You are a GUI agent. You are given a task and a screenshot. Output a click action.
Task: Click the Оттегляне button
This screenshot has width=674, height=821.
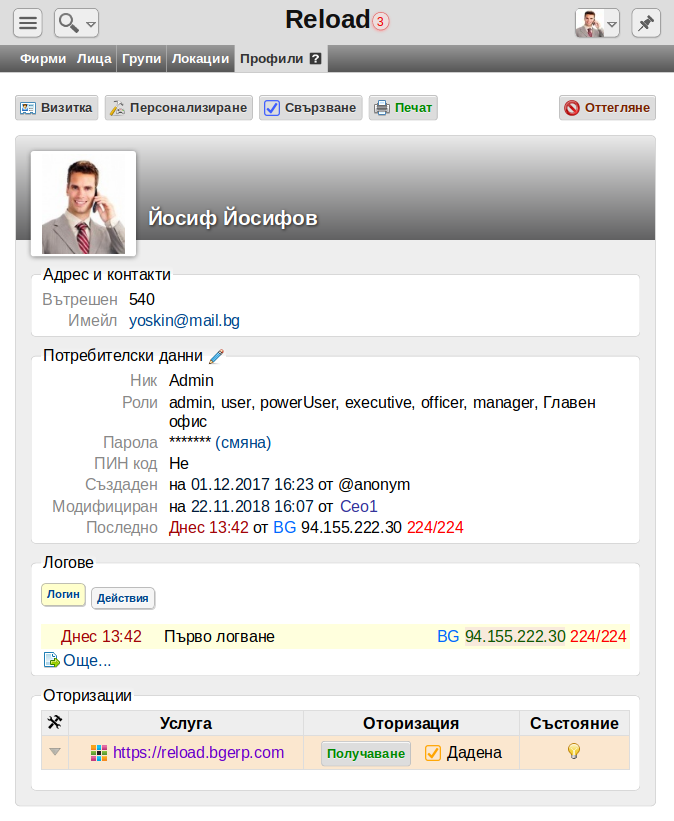point(607,108)
